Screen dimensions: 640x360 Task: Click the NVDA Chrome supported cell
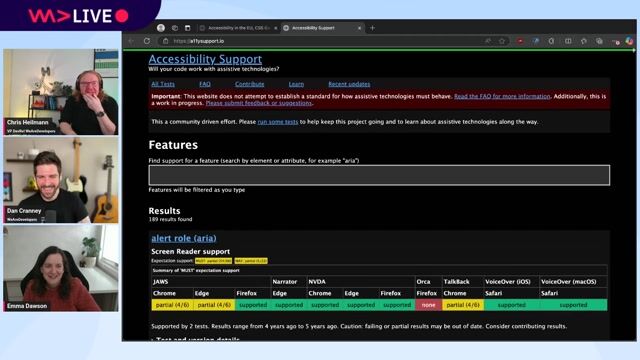coord(325,305)
